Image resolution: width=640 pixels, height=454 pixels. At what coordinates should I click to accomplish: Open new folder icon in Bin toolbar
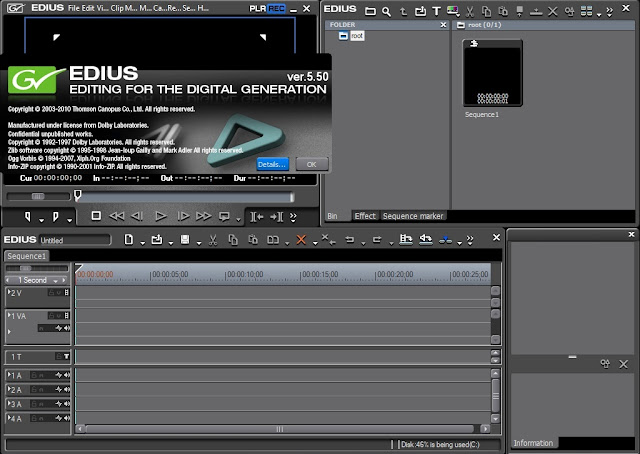(x=370, y=11)
